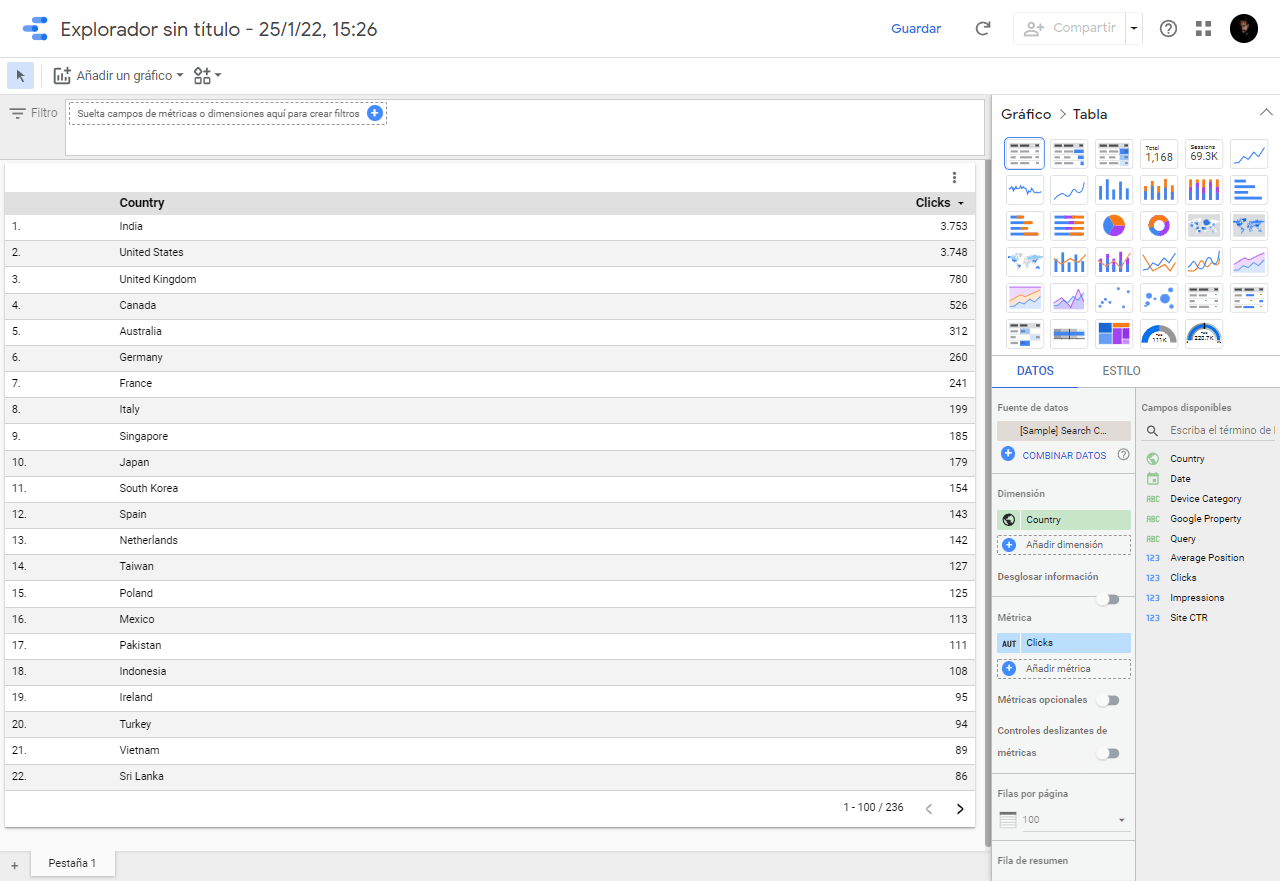Switch to the ESTILO tab
Viewport: 1280px width, 881px height.
1121,371
